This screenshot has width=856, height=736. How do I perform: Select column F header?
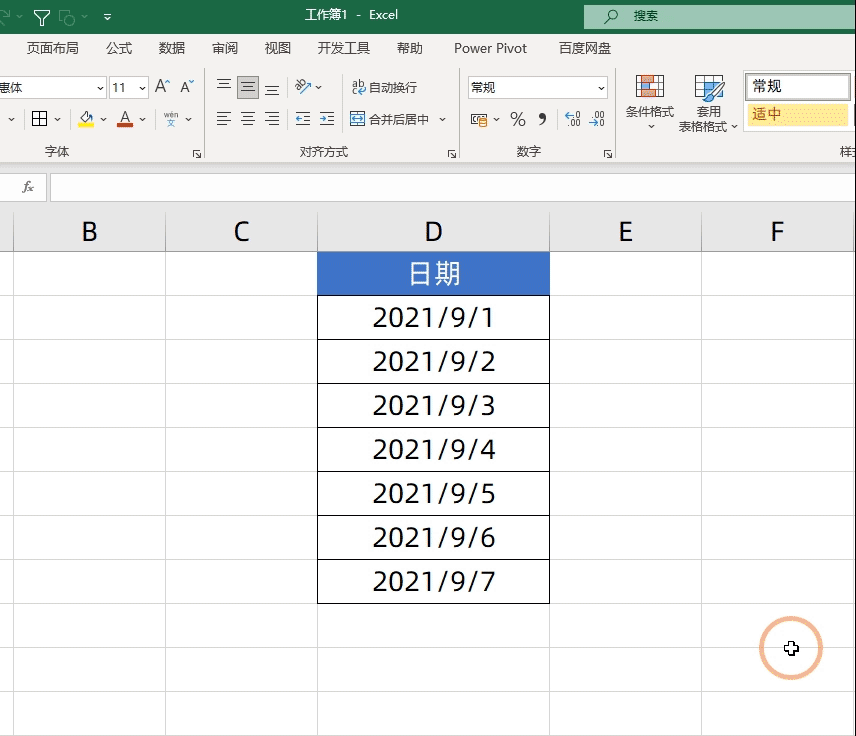[777, 232]
